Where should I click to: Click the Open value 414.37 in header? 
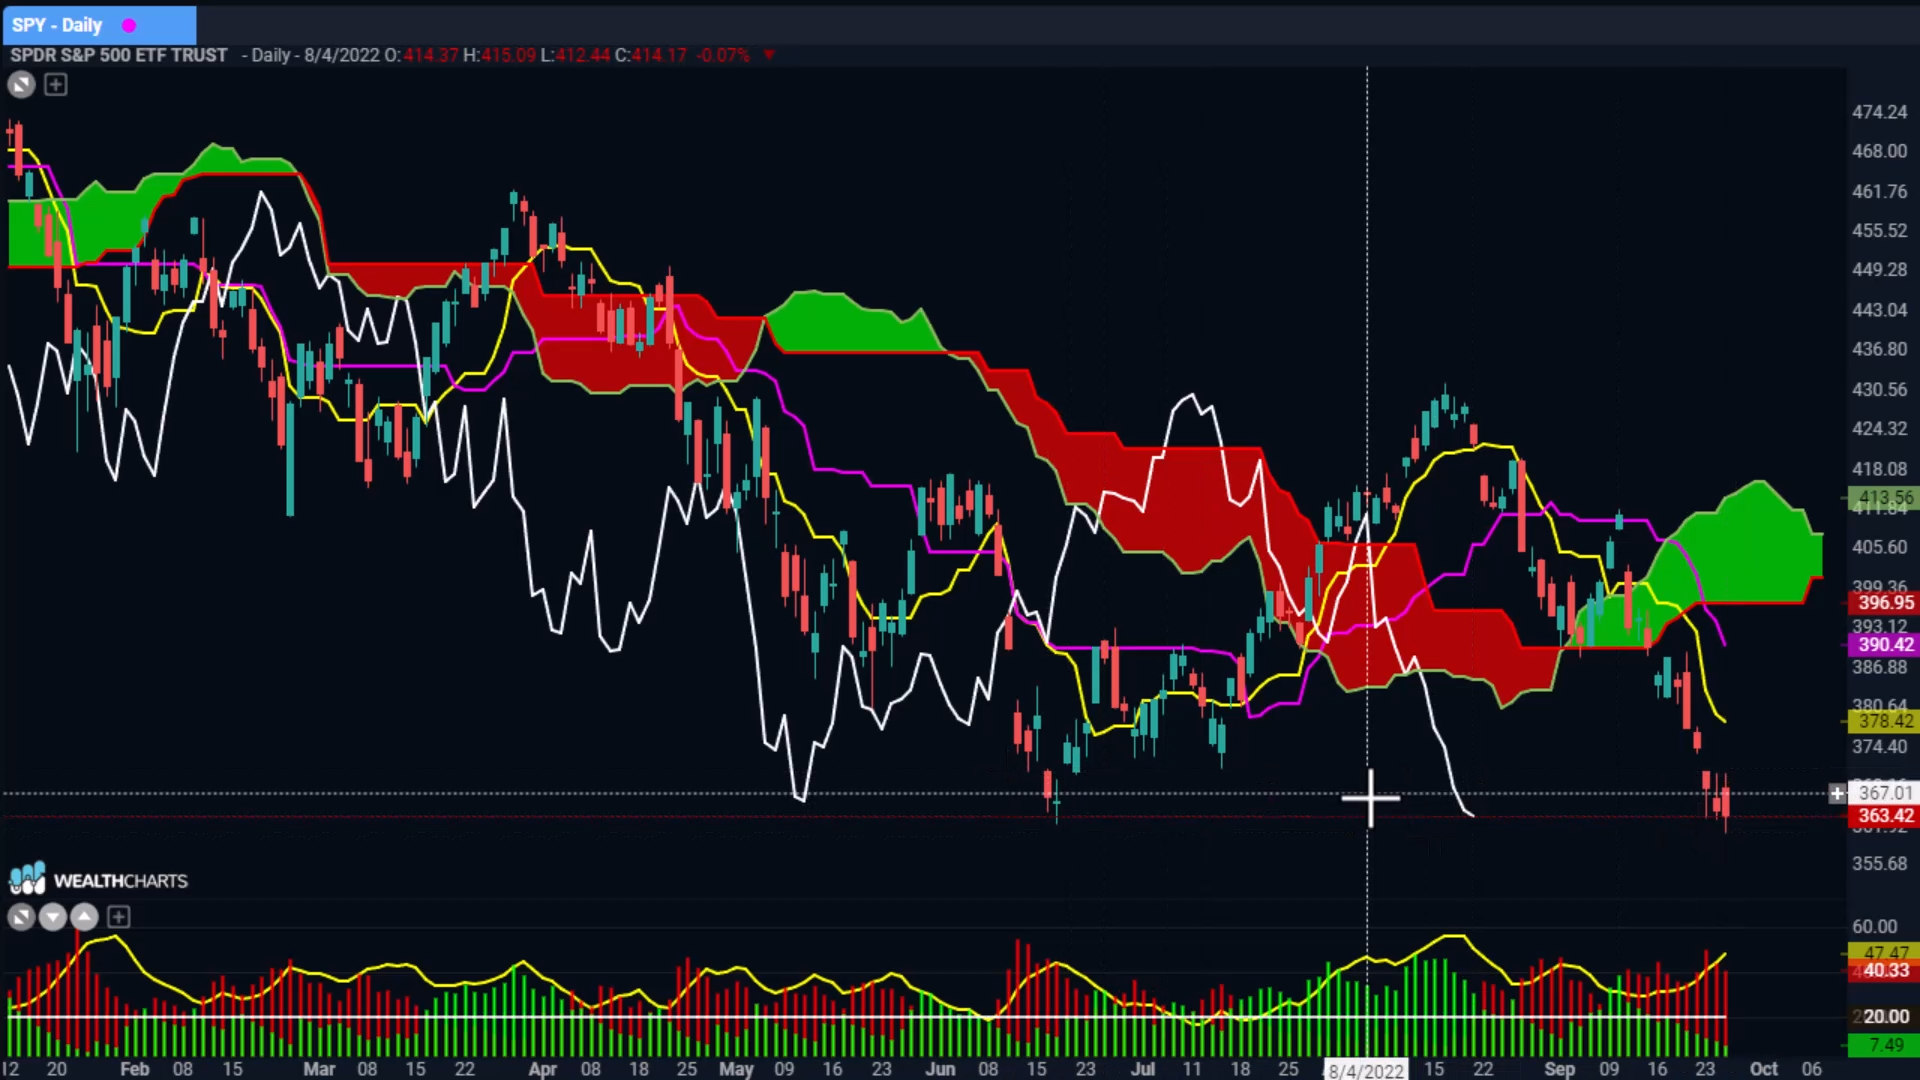431,55
